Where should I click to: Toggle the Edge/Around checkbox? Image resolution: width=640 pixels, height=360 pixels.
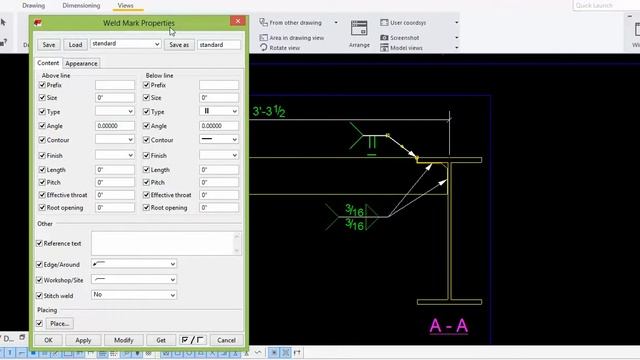[x=39, y=264]
